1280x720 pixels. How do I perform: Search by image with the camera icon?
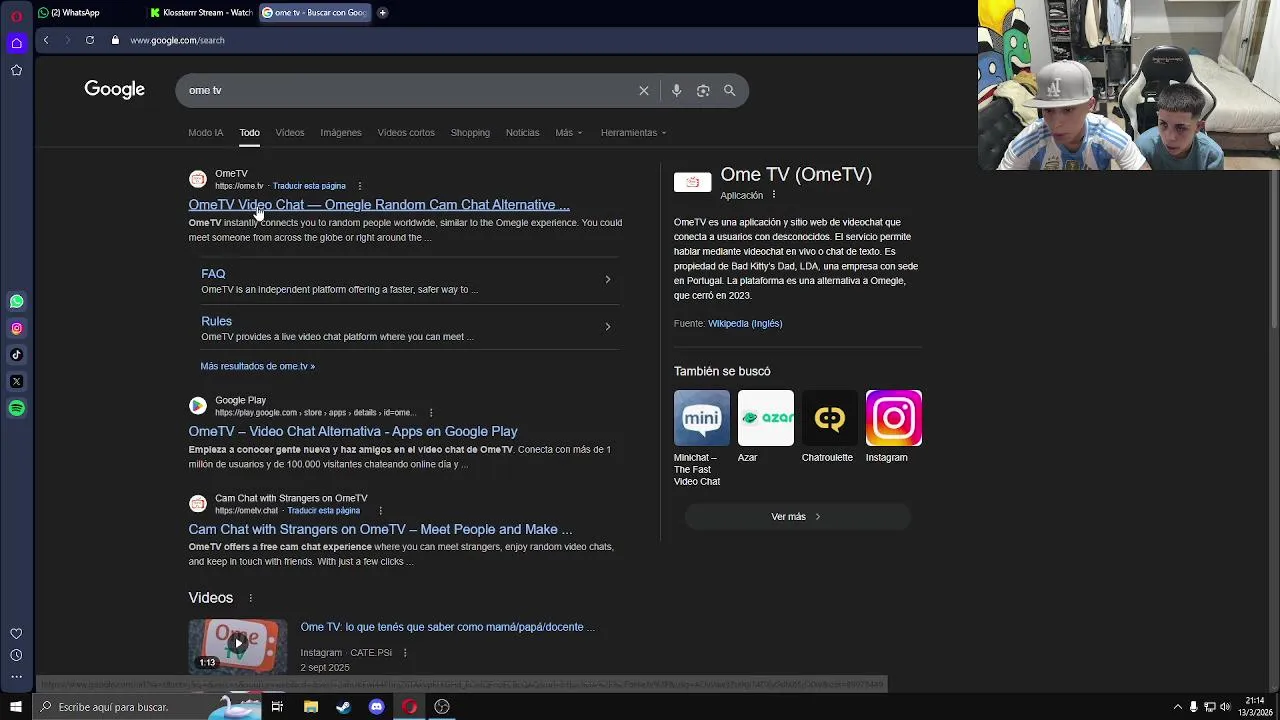[x=703, y=91]
